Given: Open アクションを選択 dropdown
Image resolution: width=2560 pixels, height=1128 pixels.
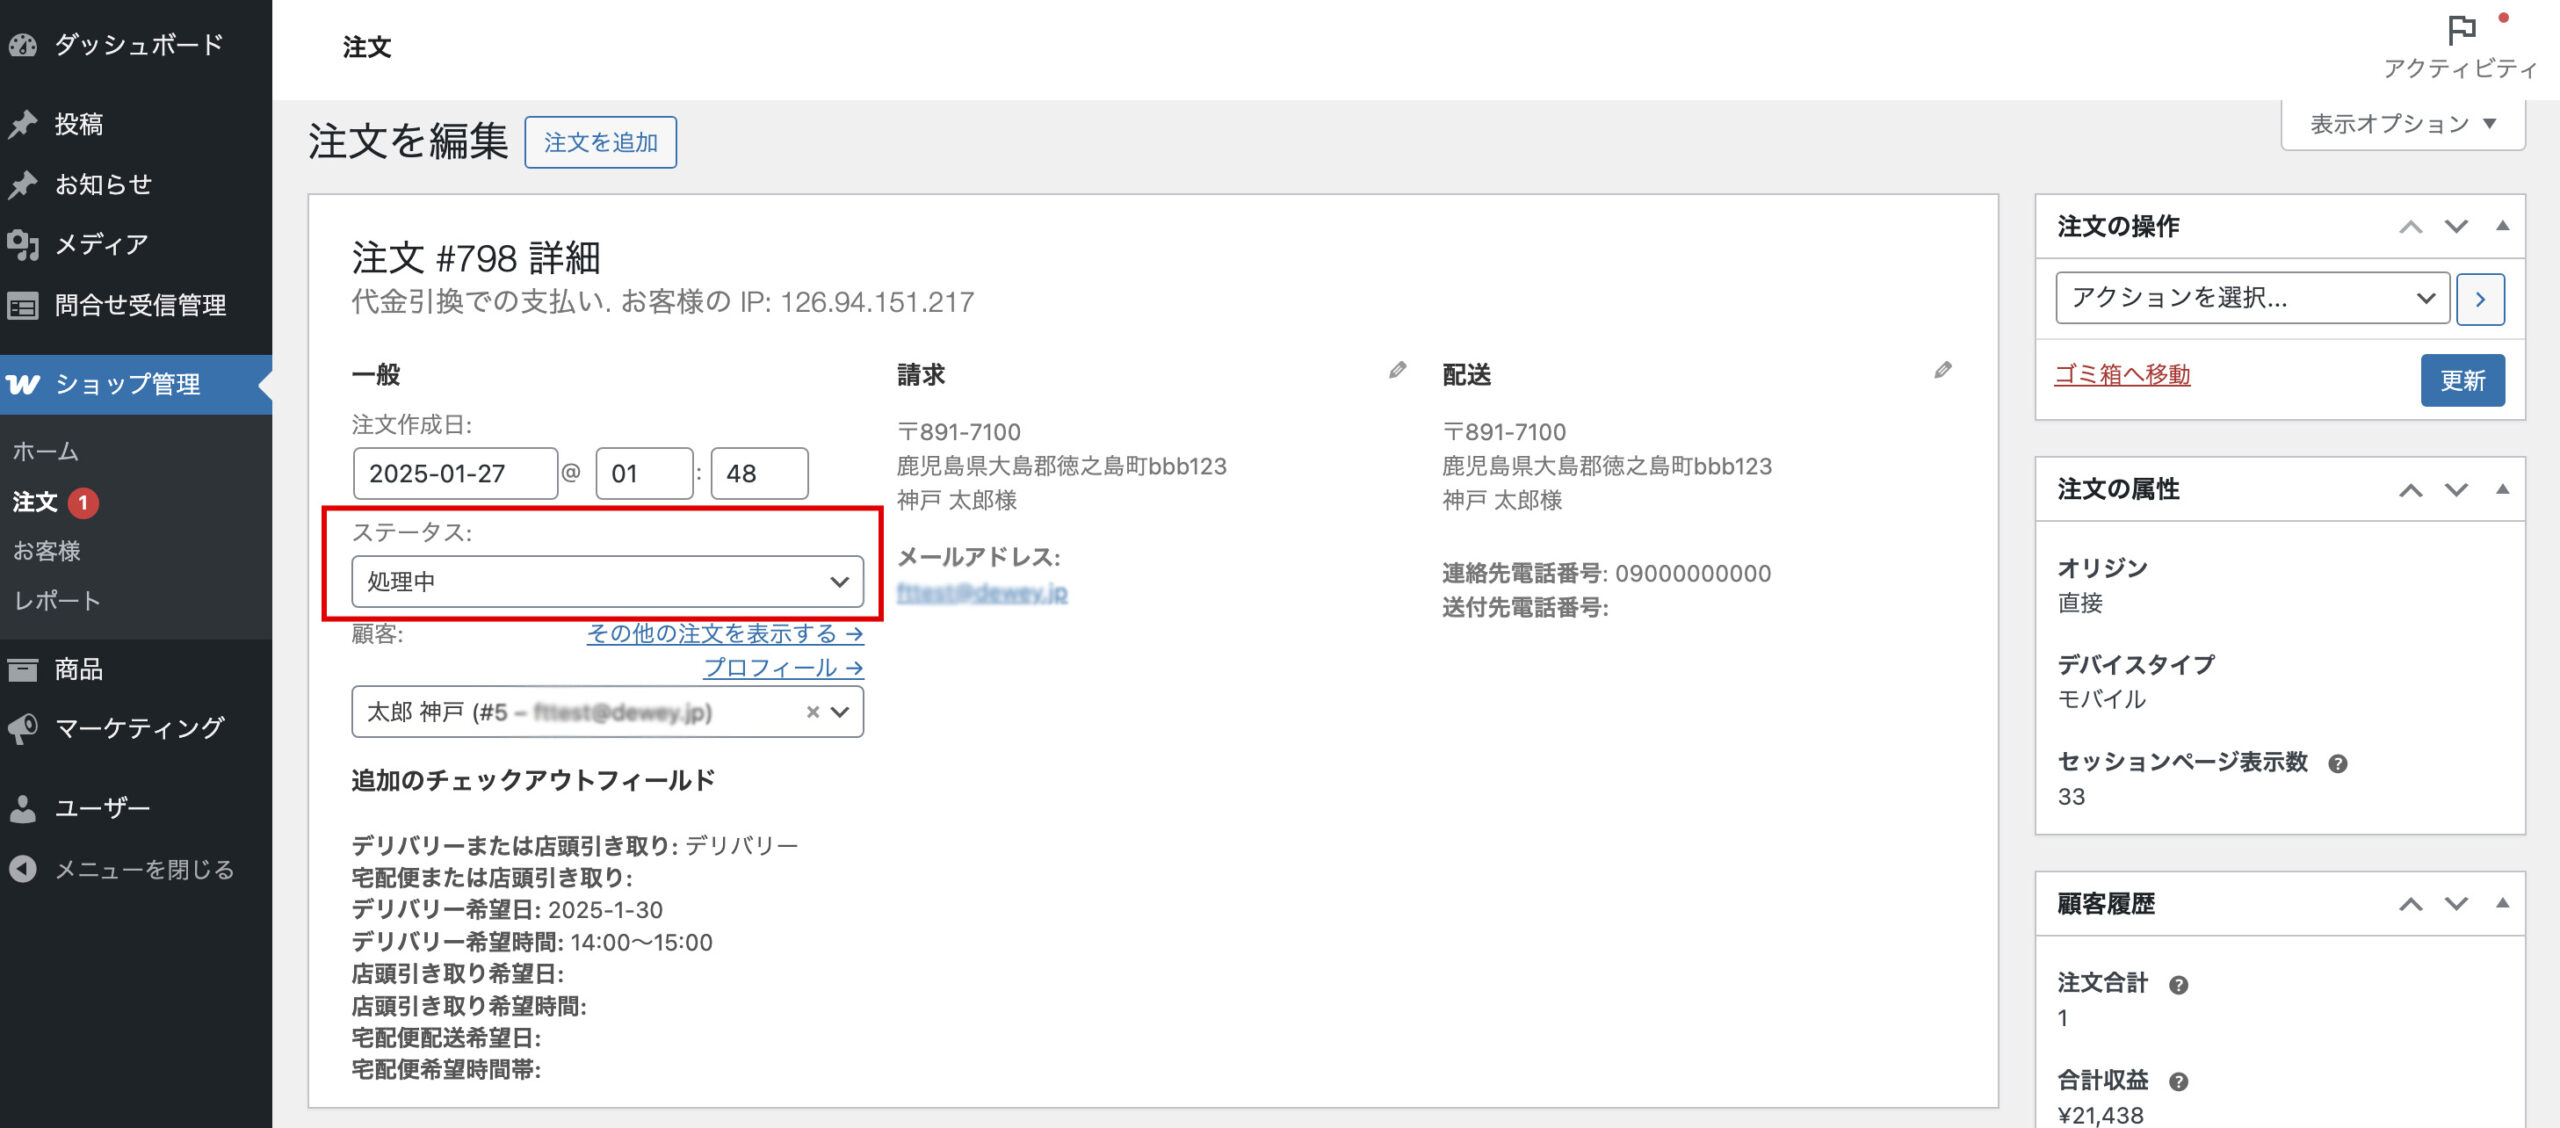Looking at the screenshot, I should coord(2251,298).
